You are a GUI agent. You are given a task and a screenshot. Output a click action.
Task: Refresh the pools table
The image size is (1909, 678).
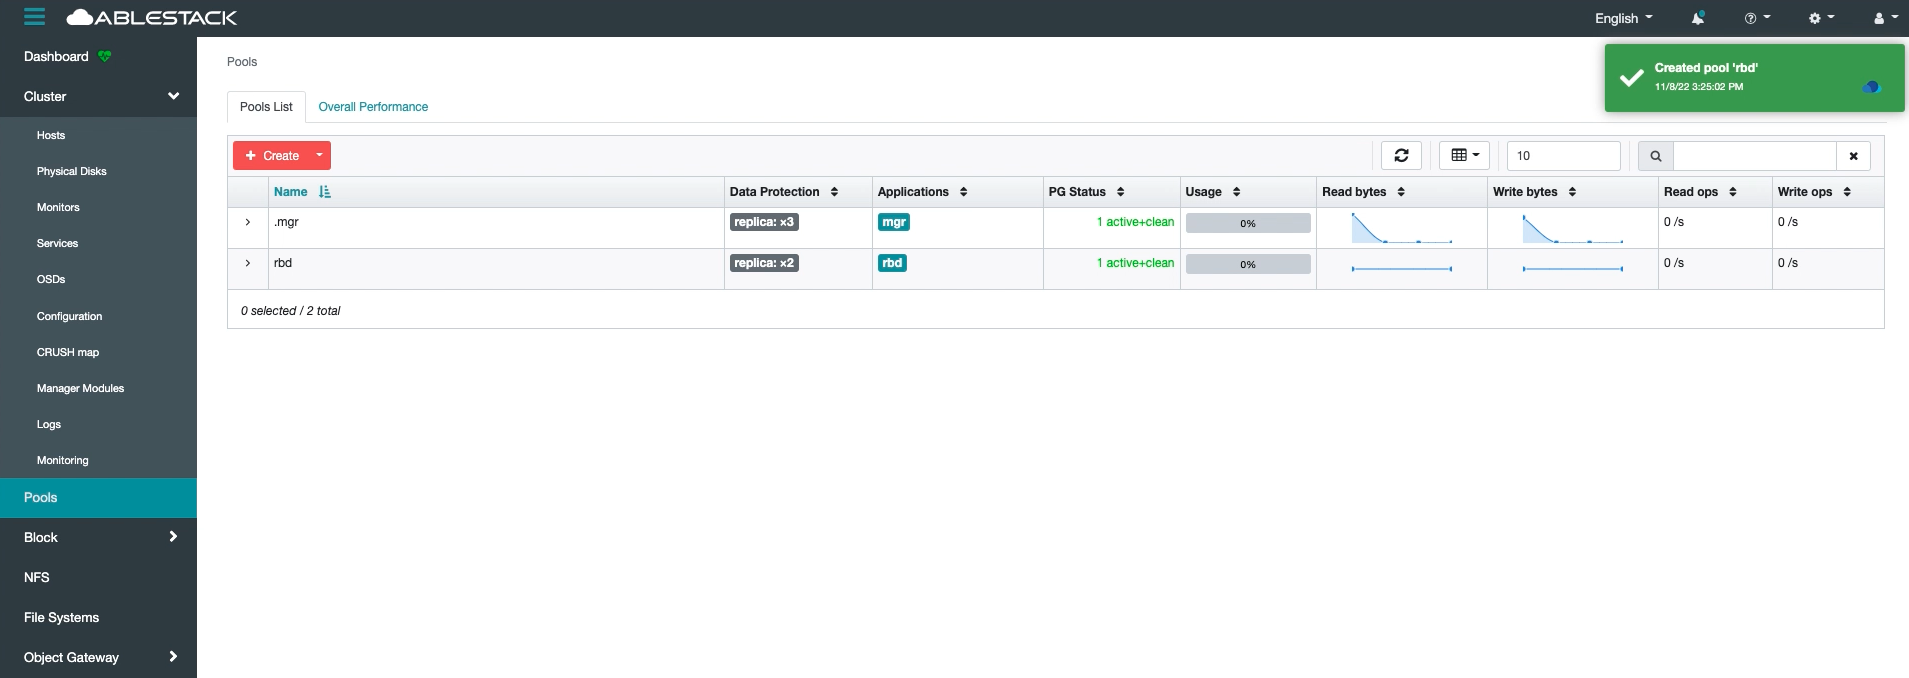(x=1401, y=155)
